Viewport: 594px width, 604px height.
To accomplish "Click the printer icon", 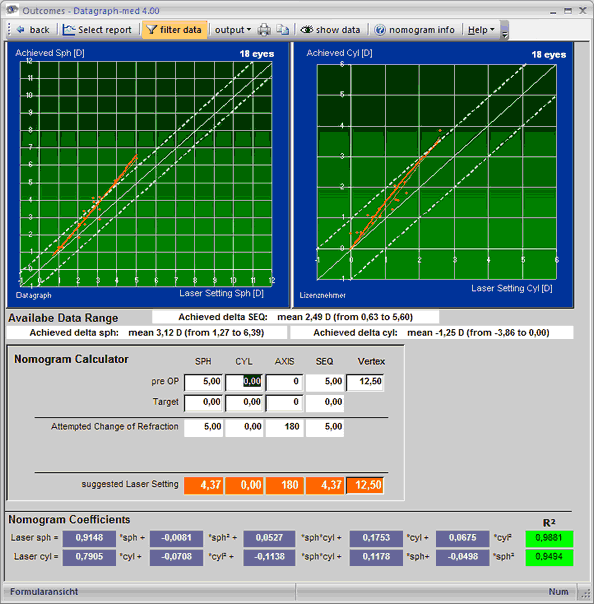I will [x=264, y=30].
